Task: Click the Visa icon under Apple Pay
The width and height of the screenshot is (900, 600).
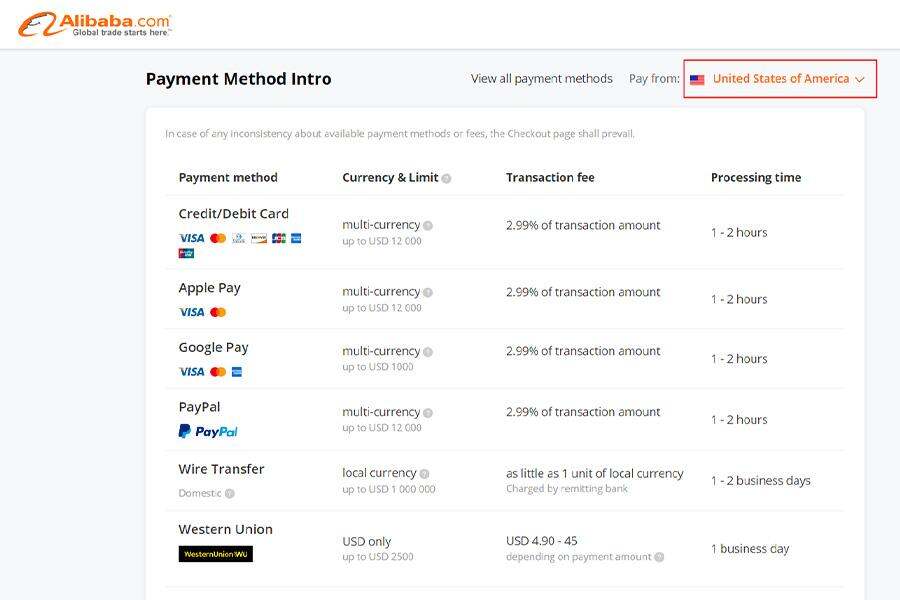Action: tap(191, 312)
